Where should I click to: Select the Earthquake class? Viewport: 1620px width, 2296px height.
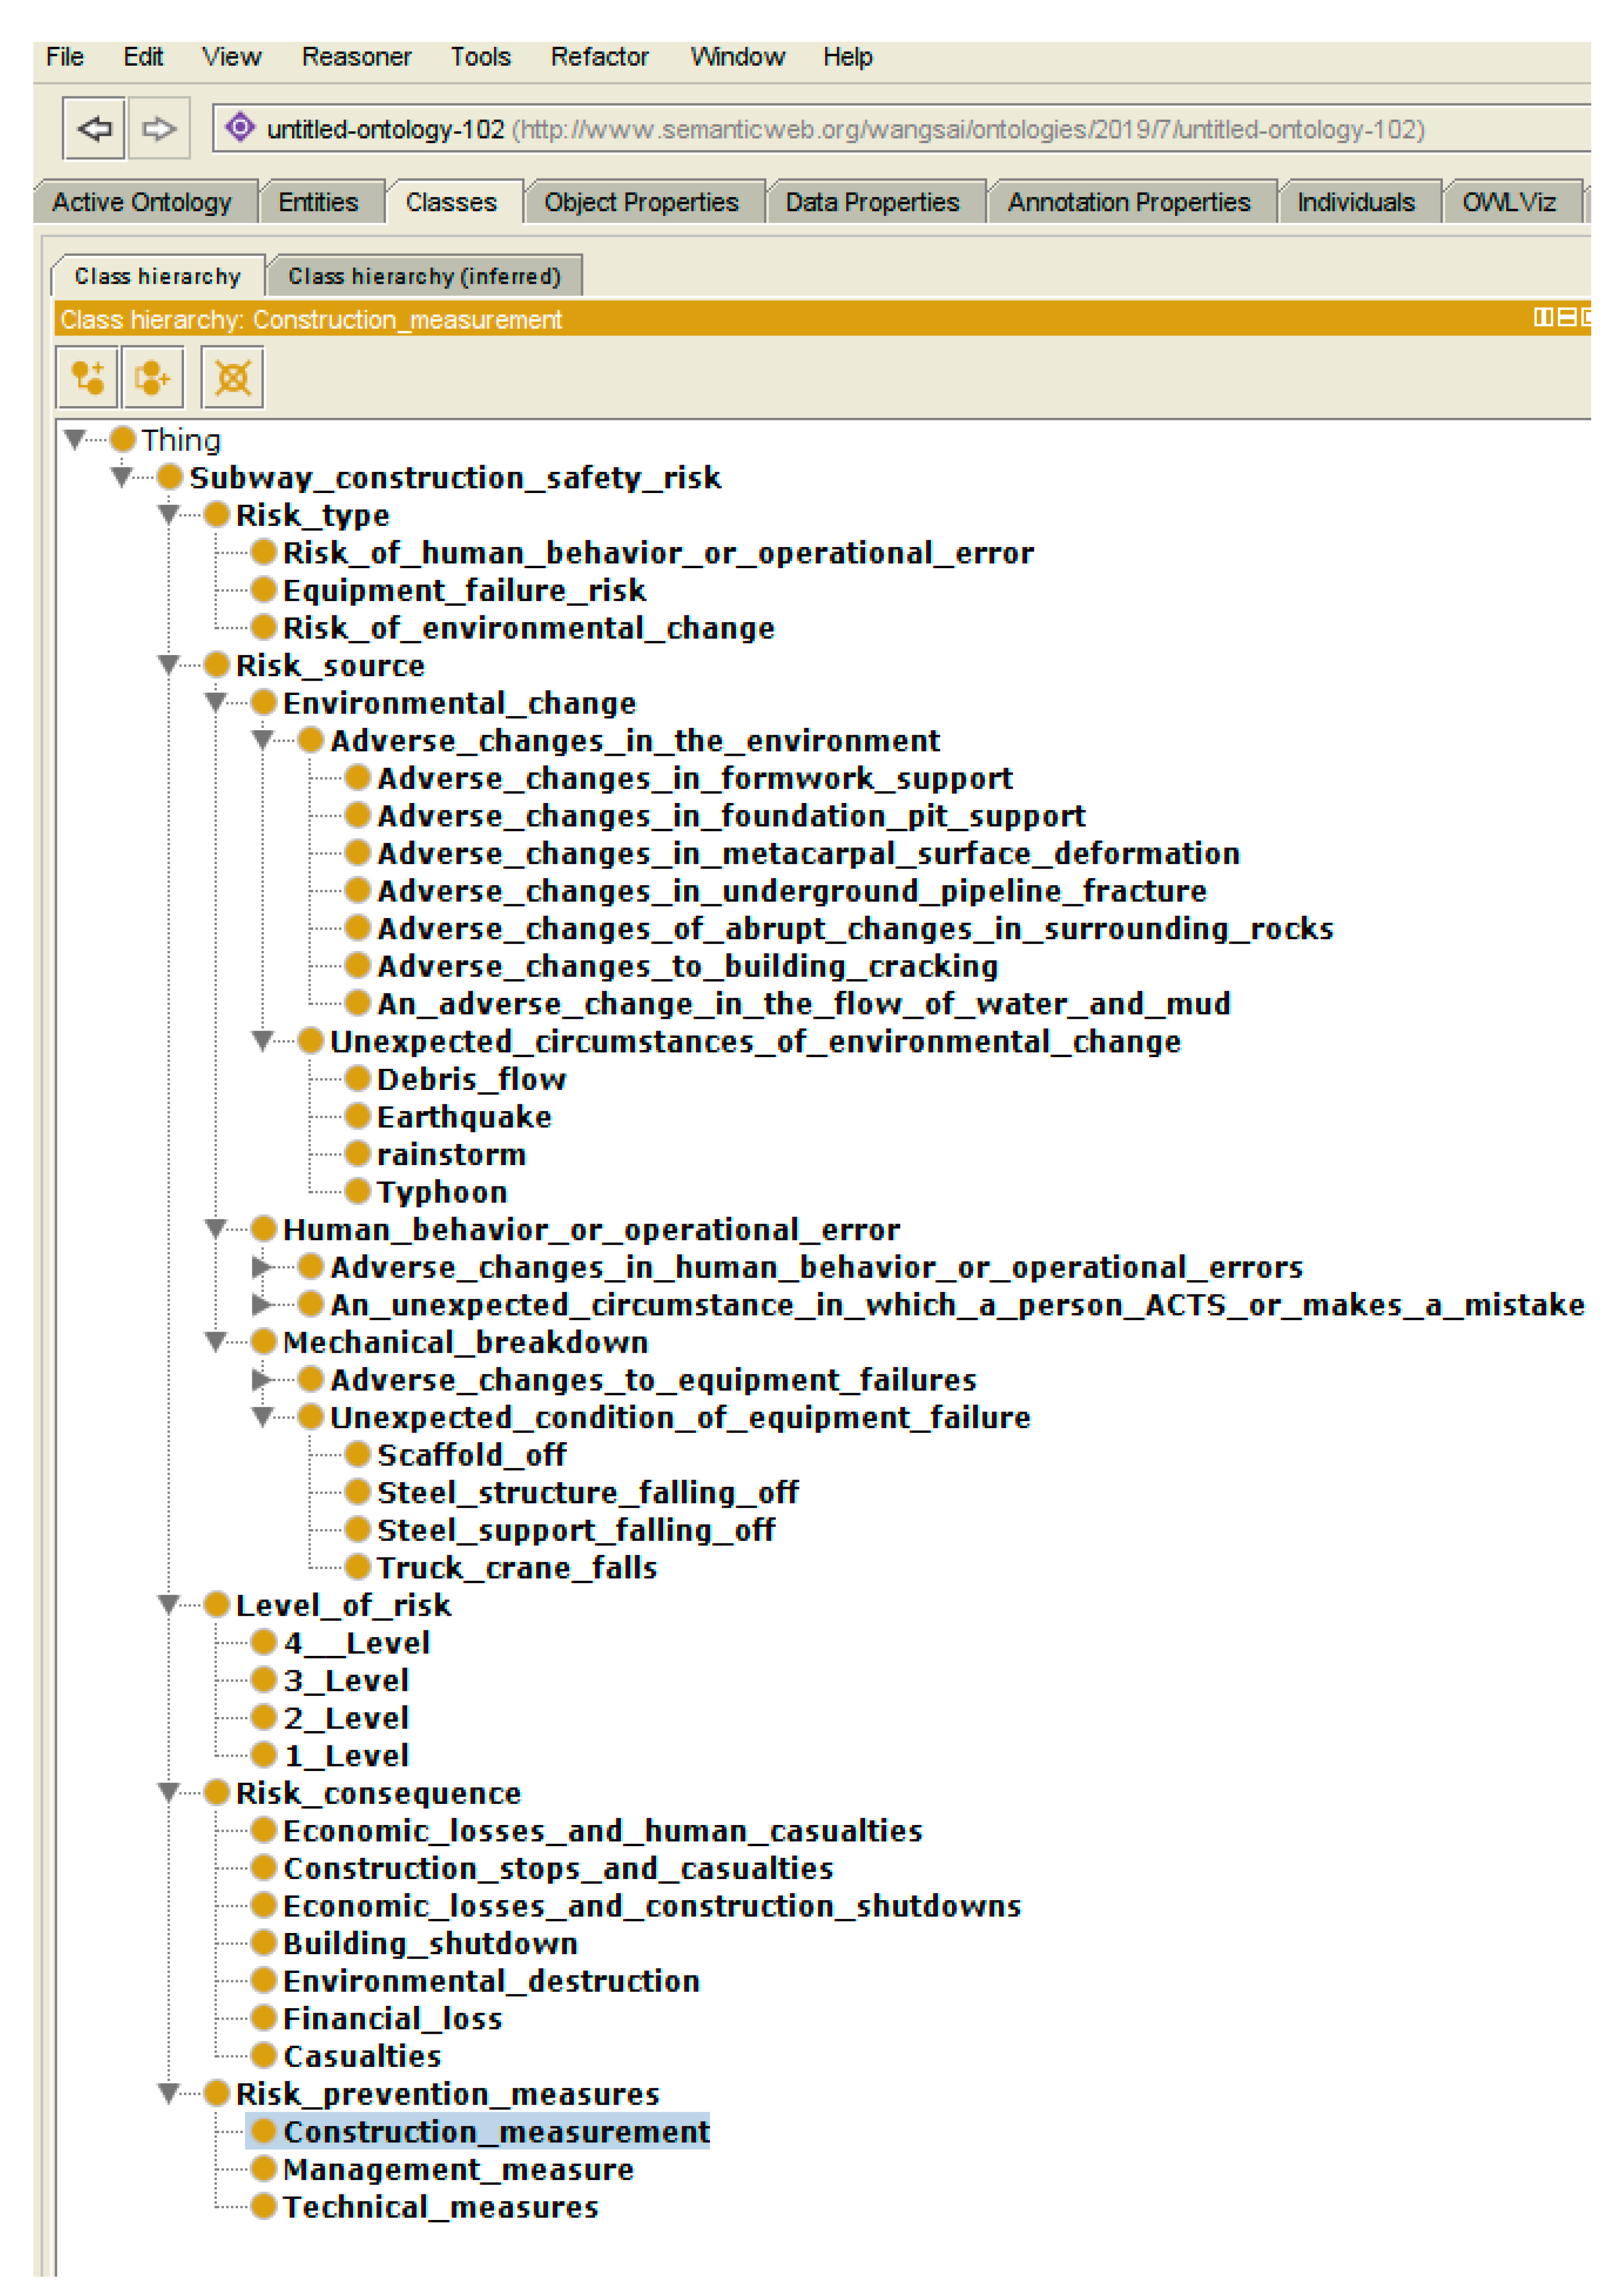coord(463,1117)
